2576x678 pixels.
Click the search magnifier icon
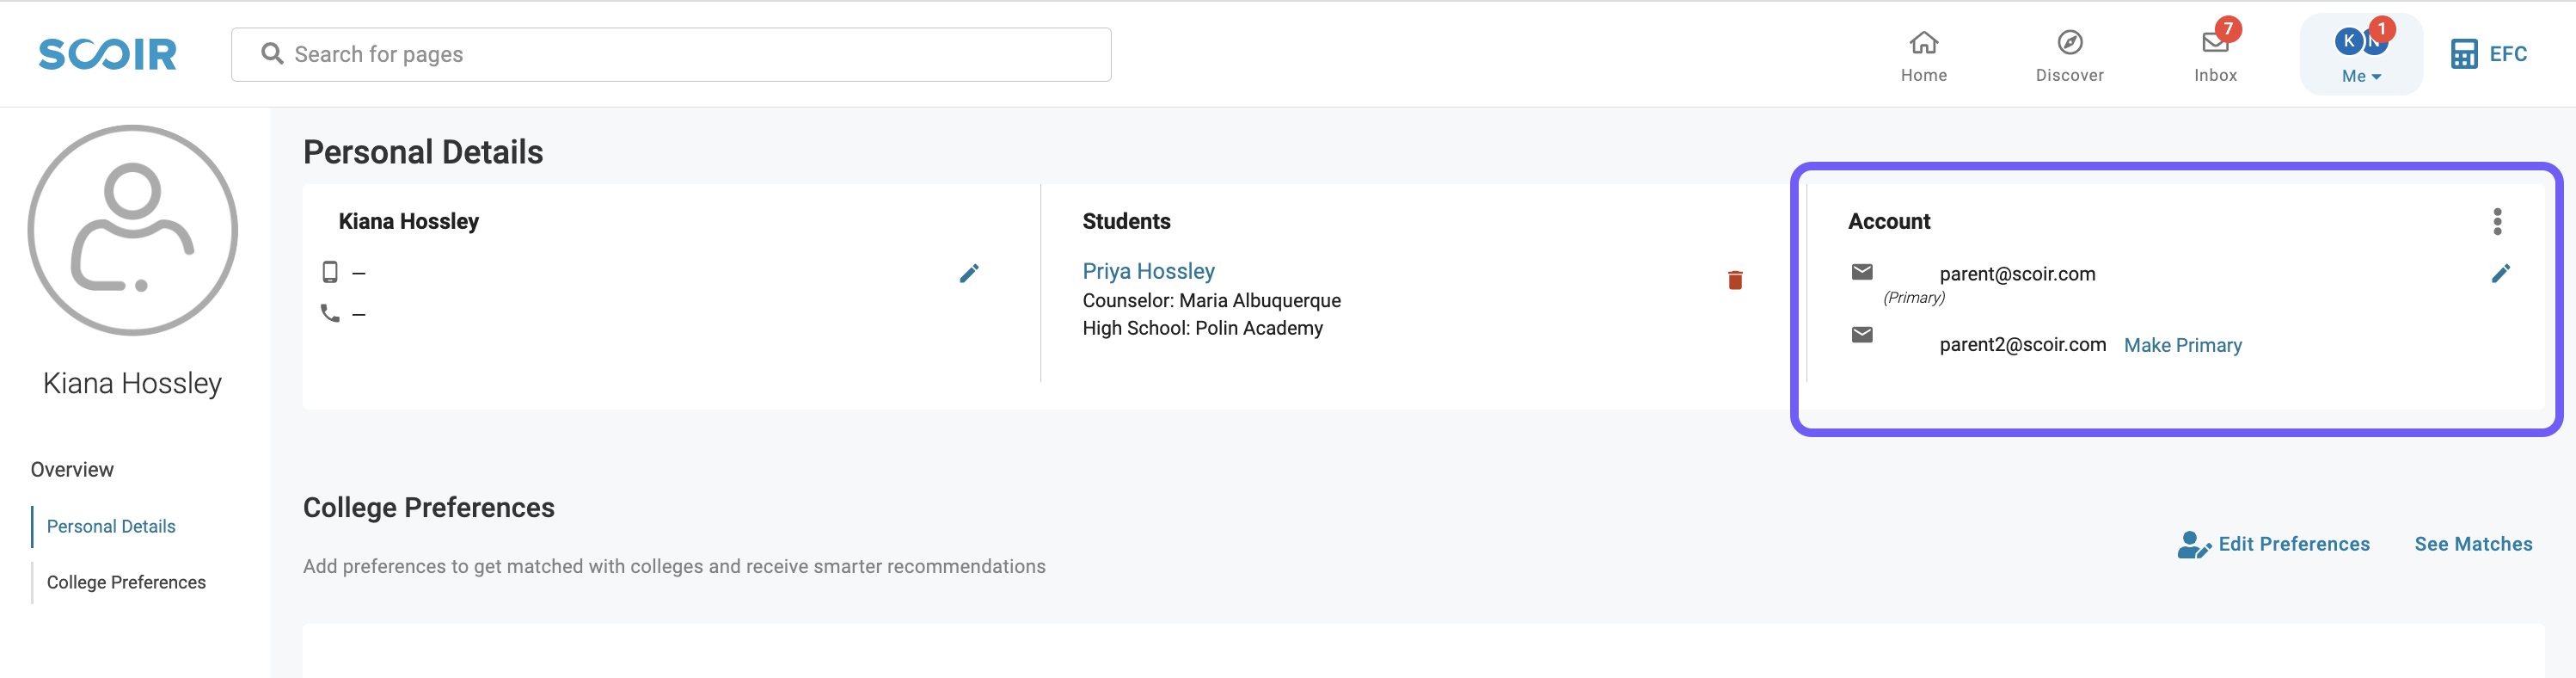click(272, 54)
